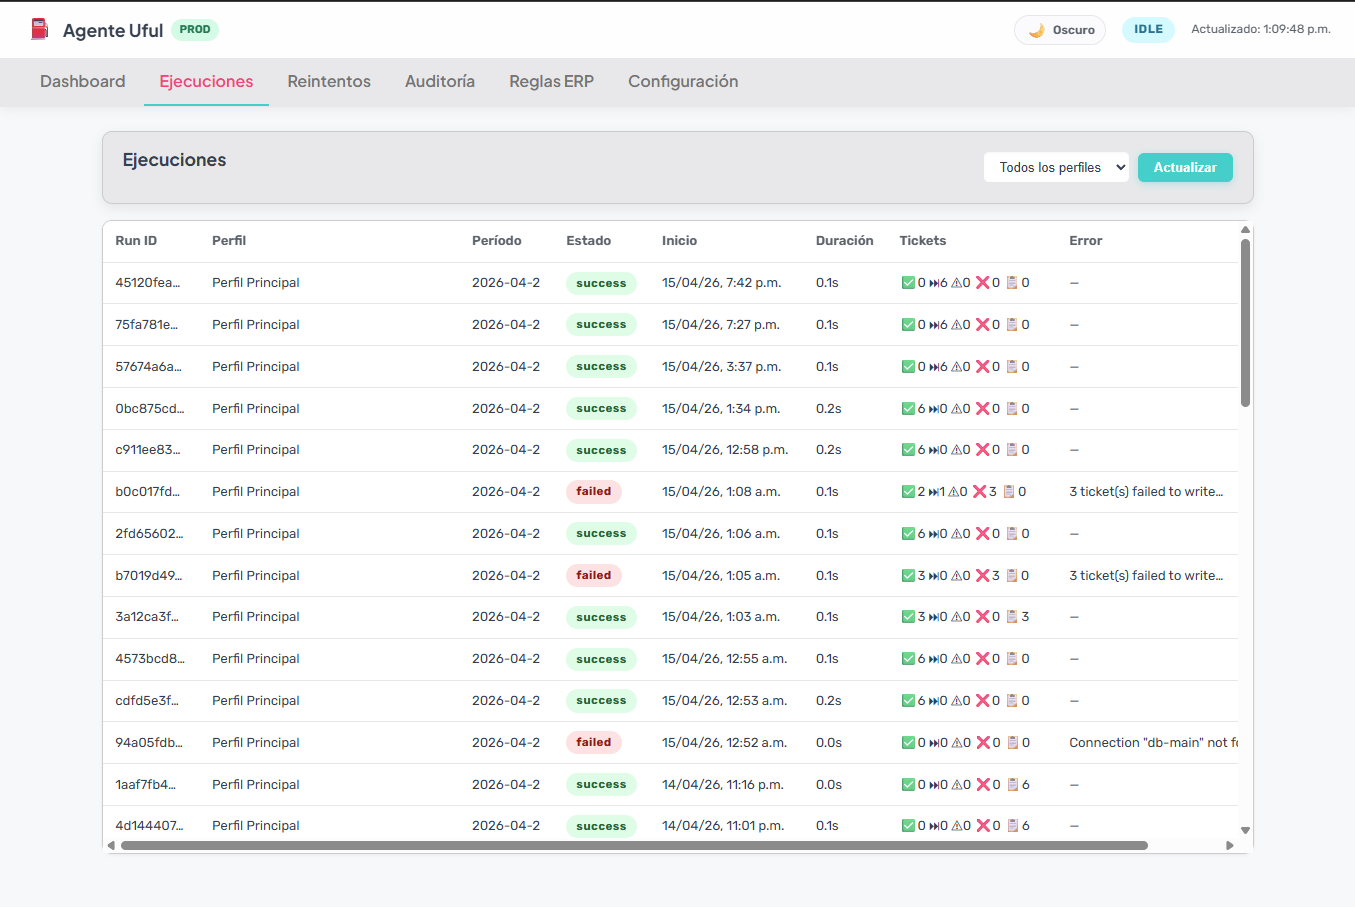Click the failed badge in b7019d49 row
The width and height of the screenshot is (1355, 907).
(x=594, y=576)
